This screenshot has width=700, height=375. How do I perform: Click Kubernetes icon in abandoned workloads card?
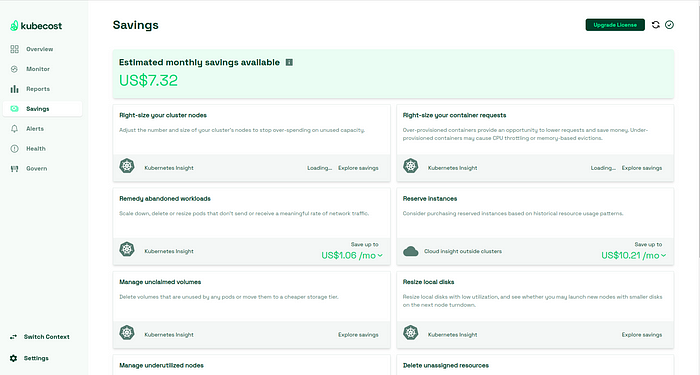pos(127,249)
